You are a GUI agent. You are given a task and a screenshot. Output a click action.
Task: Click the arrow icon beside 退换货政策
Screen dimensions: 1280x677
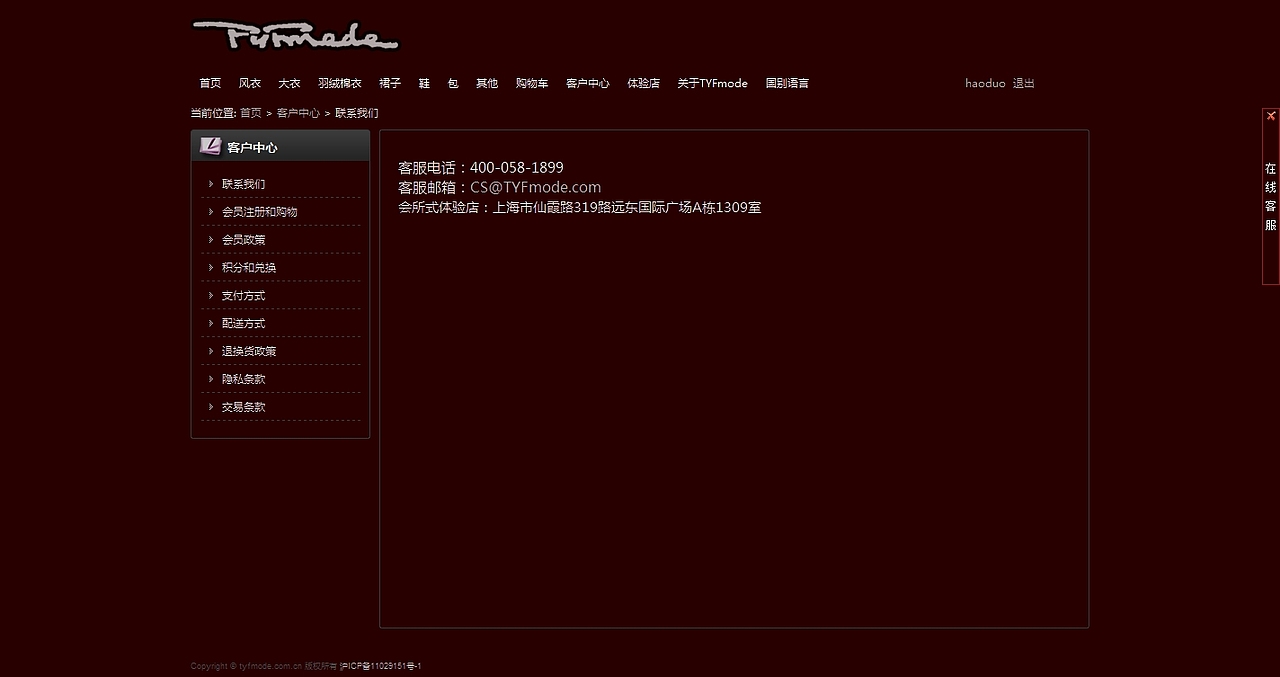coord(210,351)
